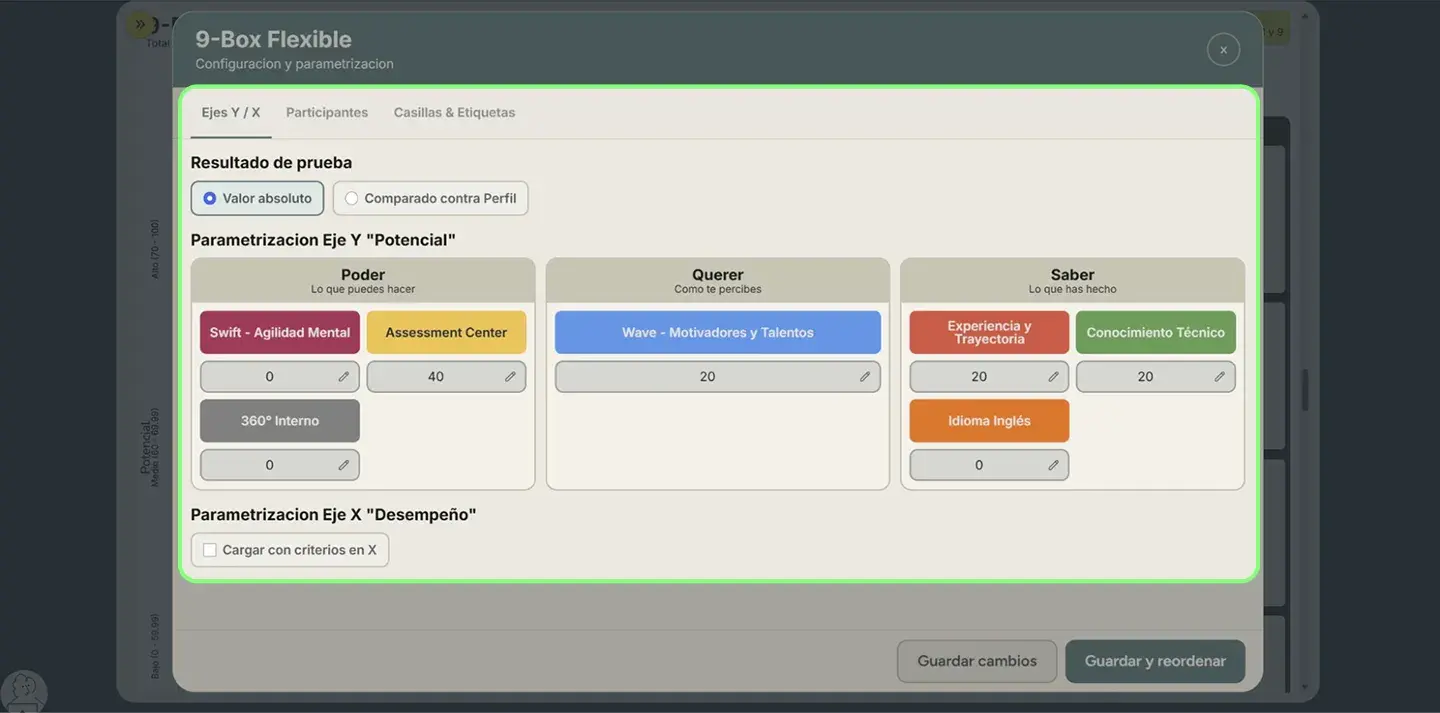1440x713 pixels.
Task: Click the 9-Box Flexible dialog title
Action: (273, 39)
